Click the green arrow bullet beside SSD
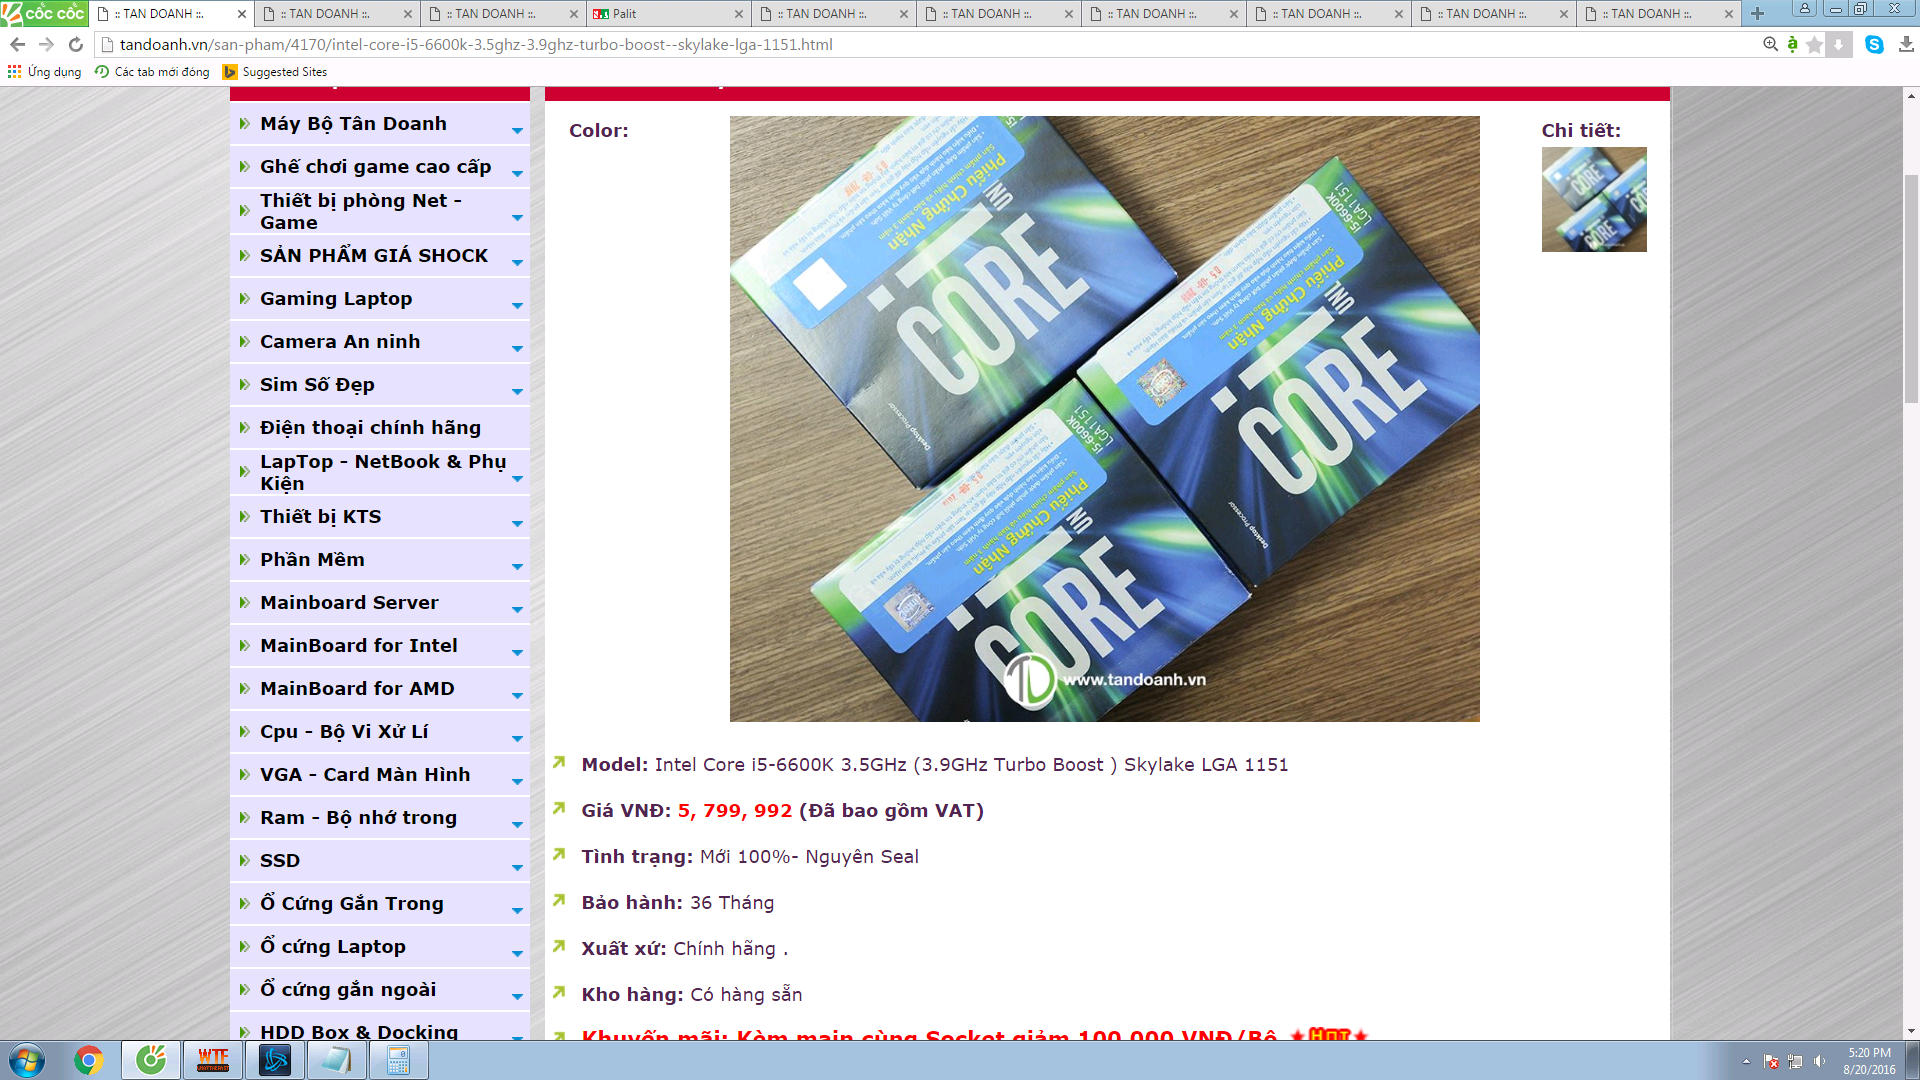 click(244, 860)
